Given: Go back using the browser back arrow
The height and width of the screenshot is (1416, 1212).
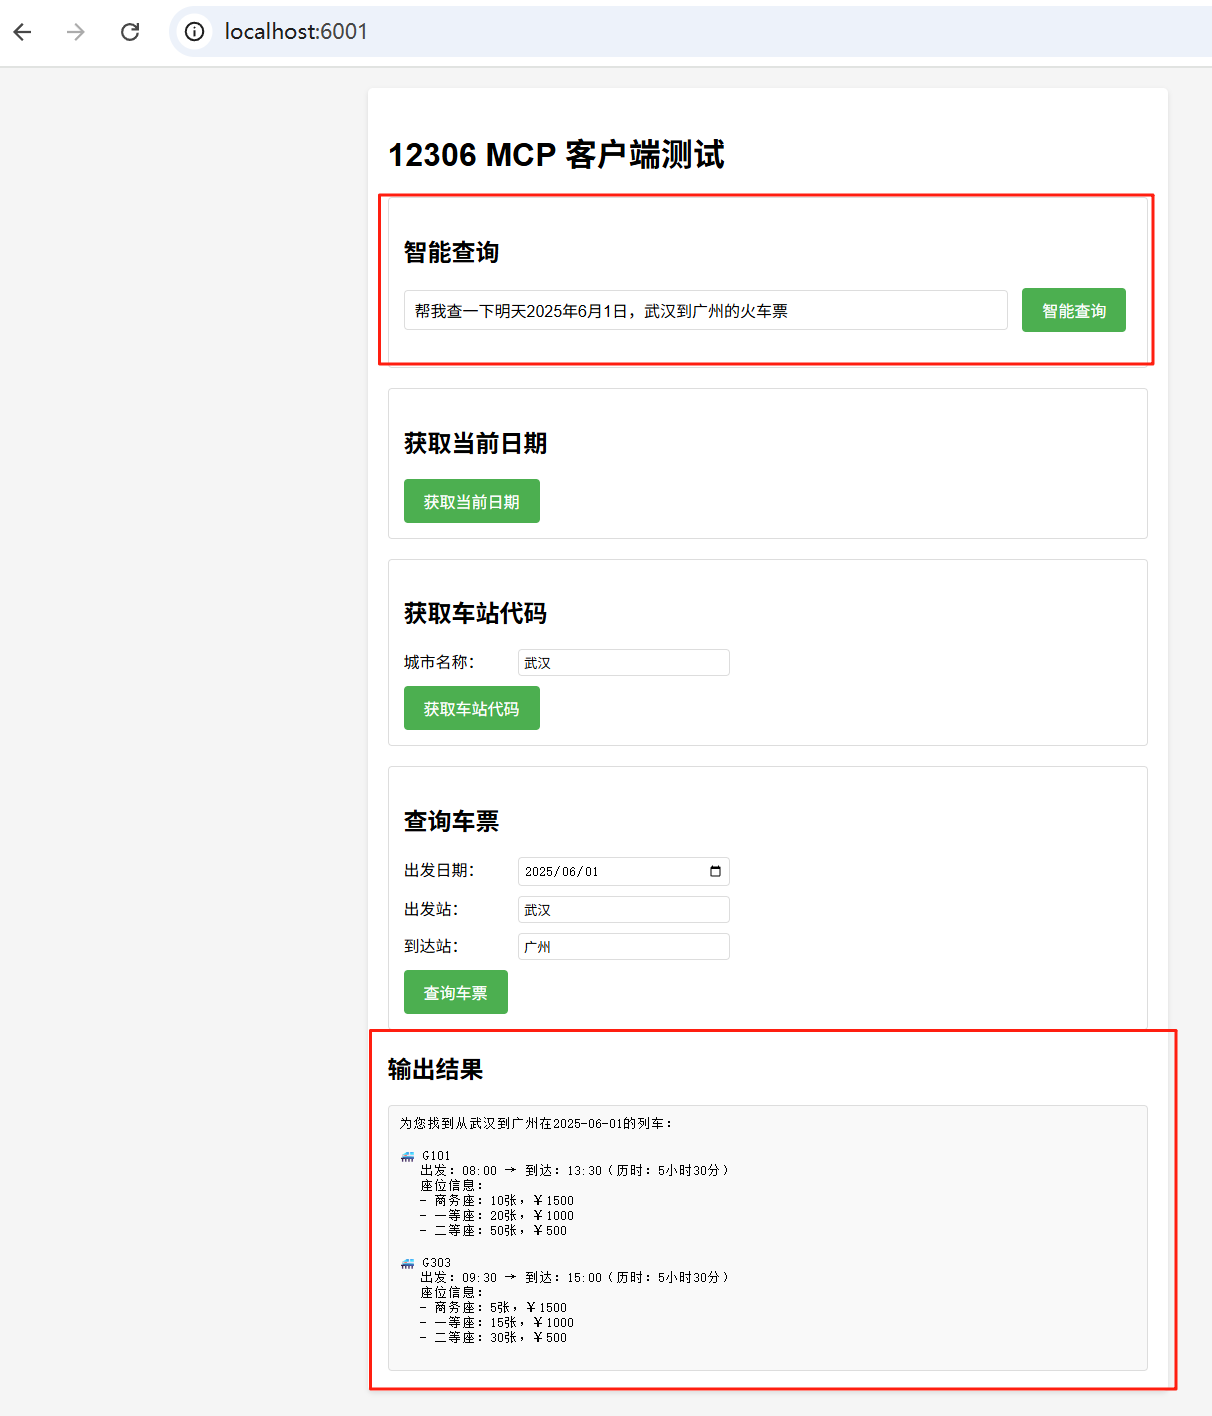Looking at the screenshot, I should (x=23, y=32).
